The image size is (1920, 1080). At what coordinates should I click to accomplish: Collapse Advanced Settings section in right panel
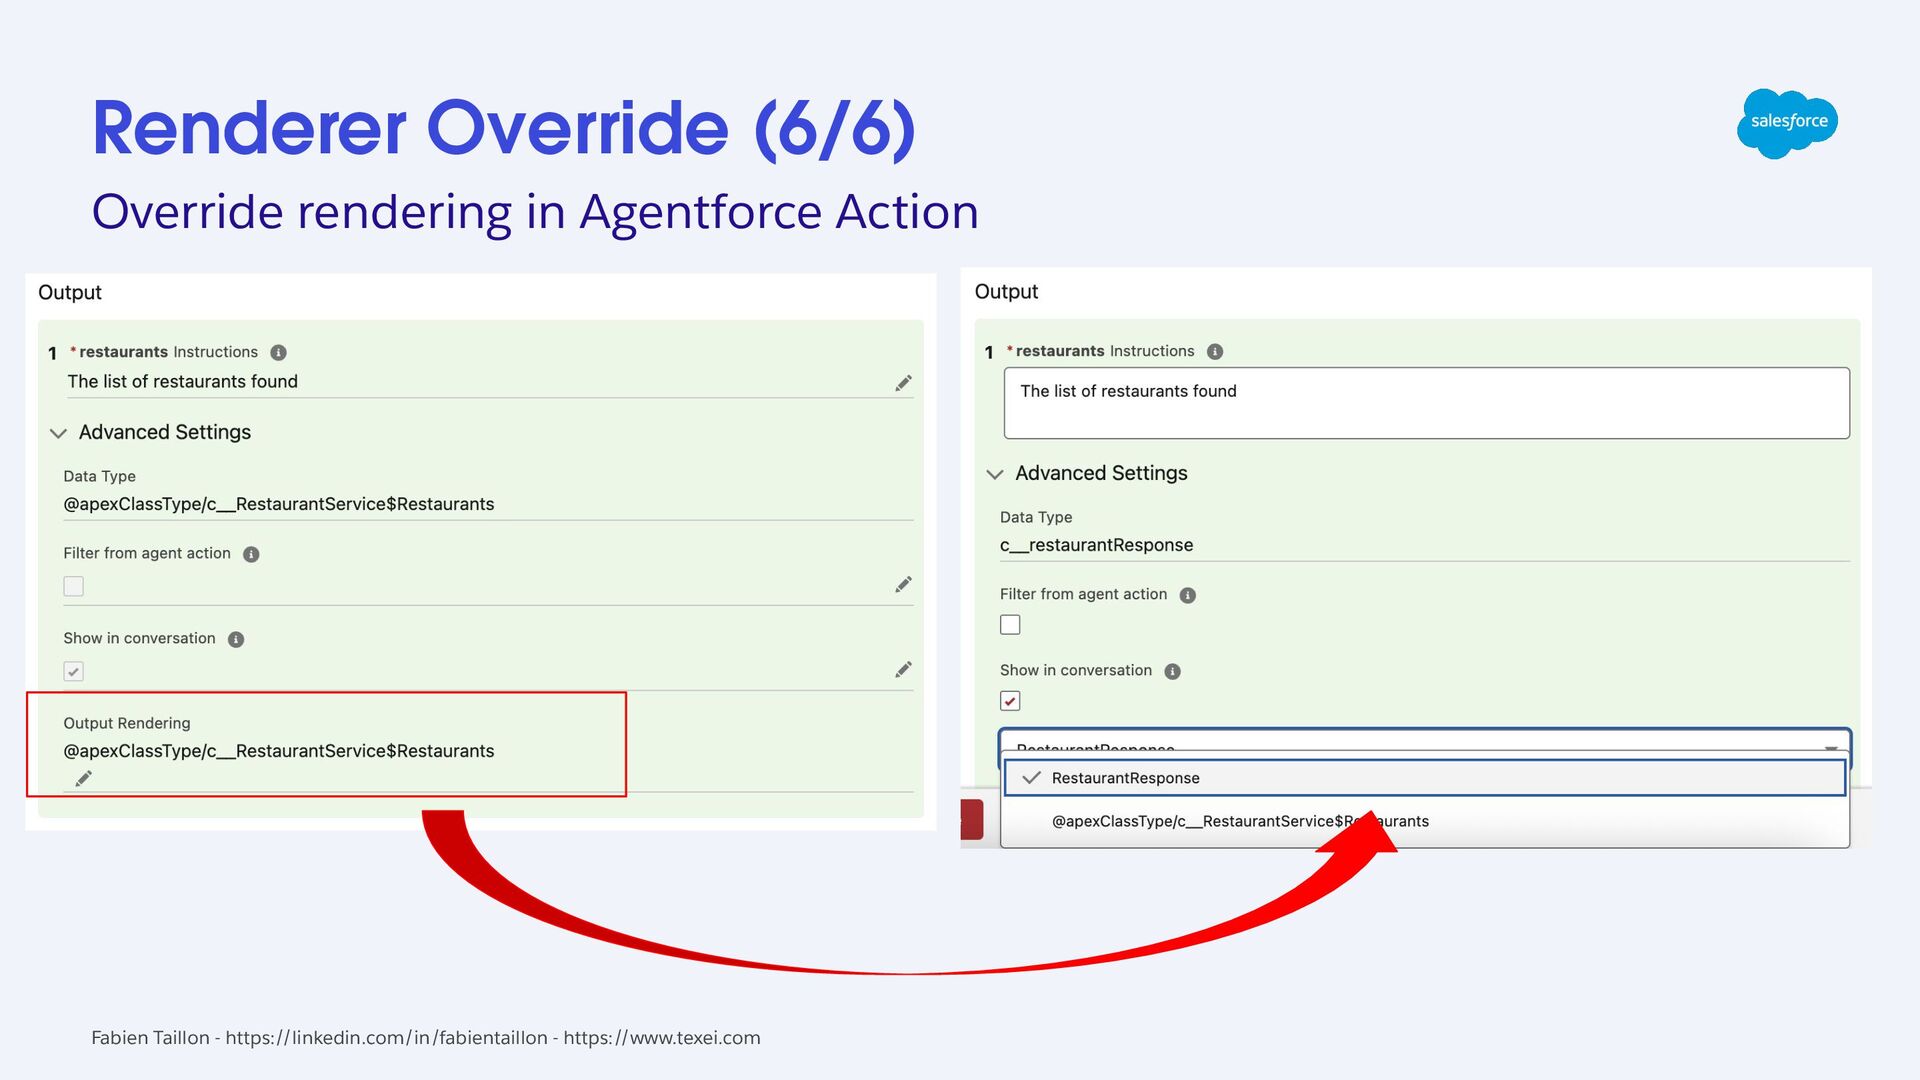[995, 474]
